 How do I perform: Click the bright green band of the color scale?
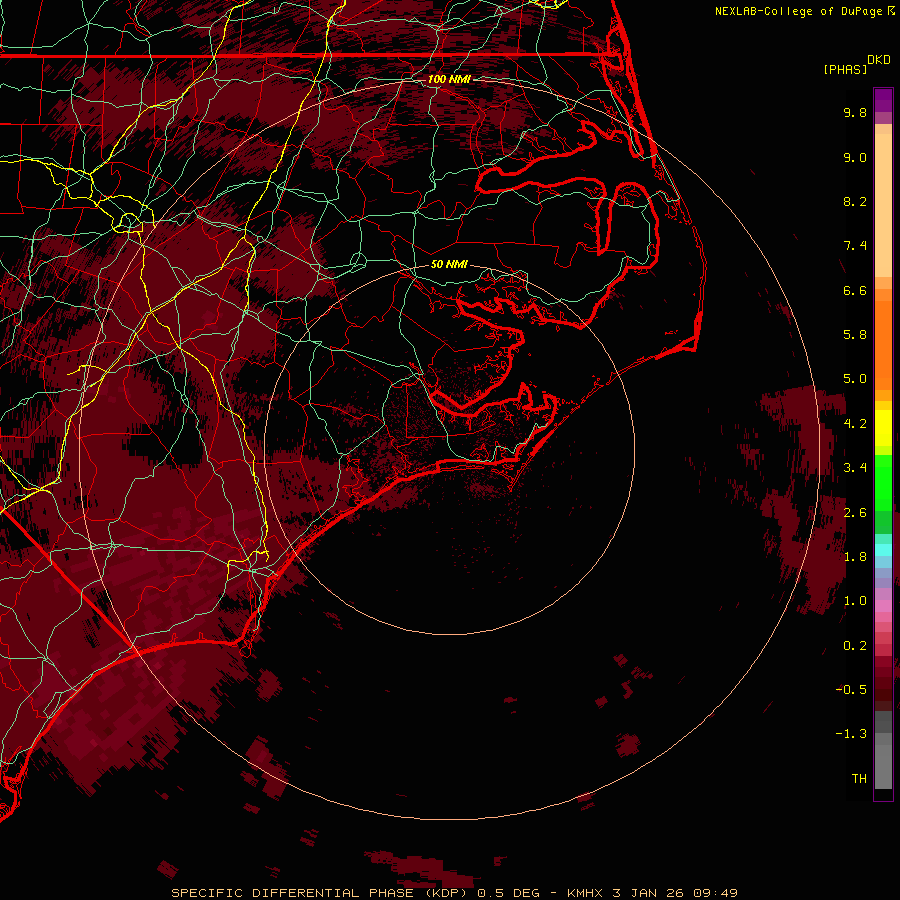click(x=883, y=482)
